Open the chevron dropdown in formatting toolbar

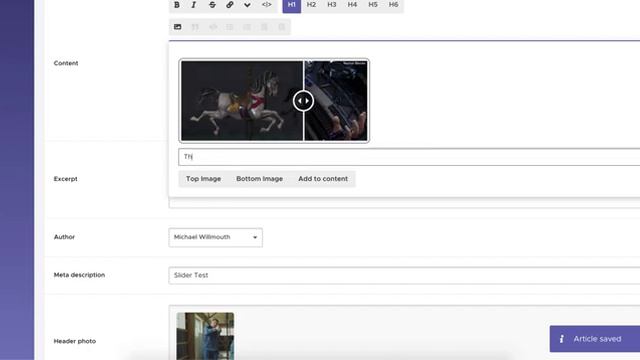pyautogui.click(x=247, y=5)
